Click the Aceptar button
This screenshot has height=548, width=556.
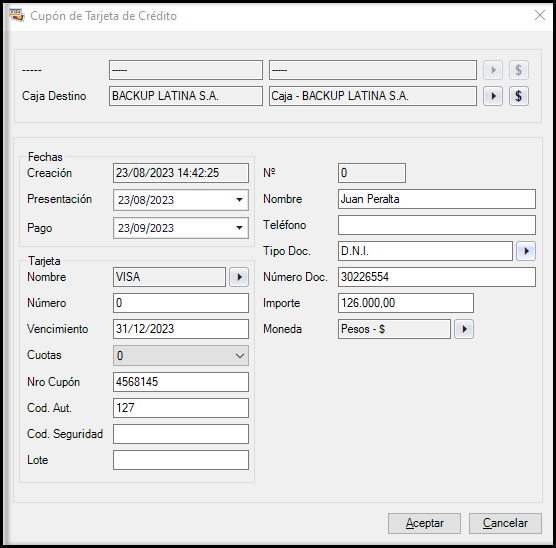point(424,523)
